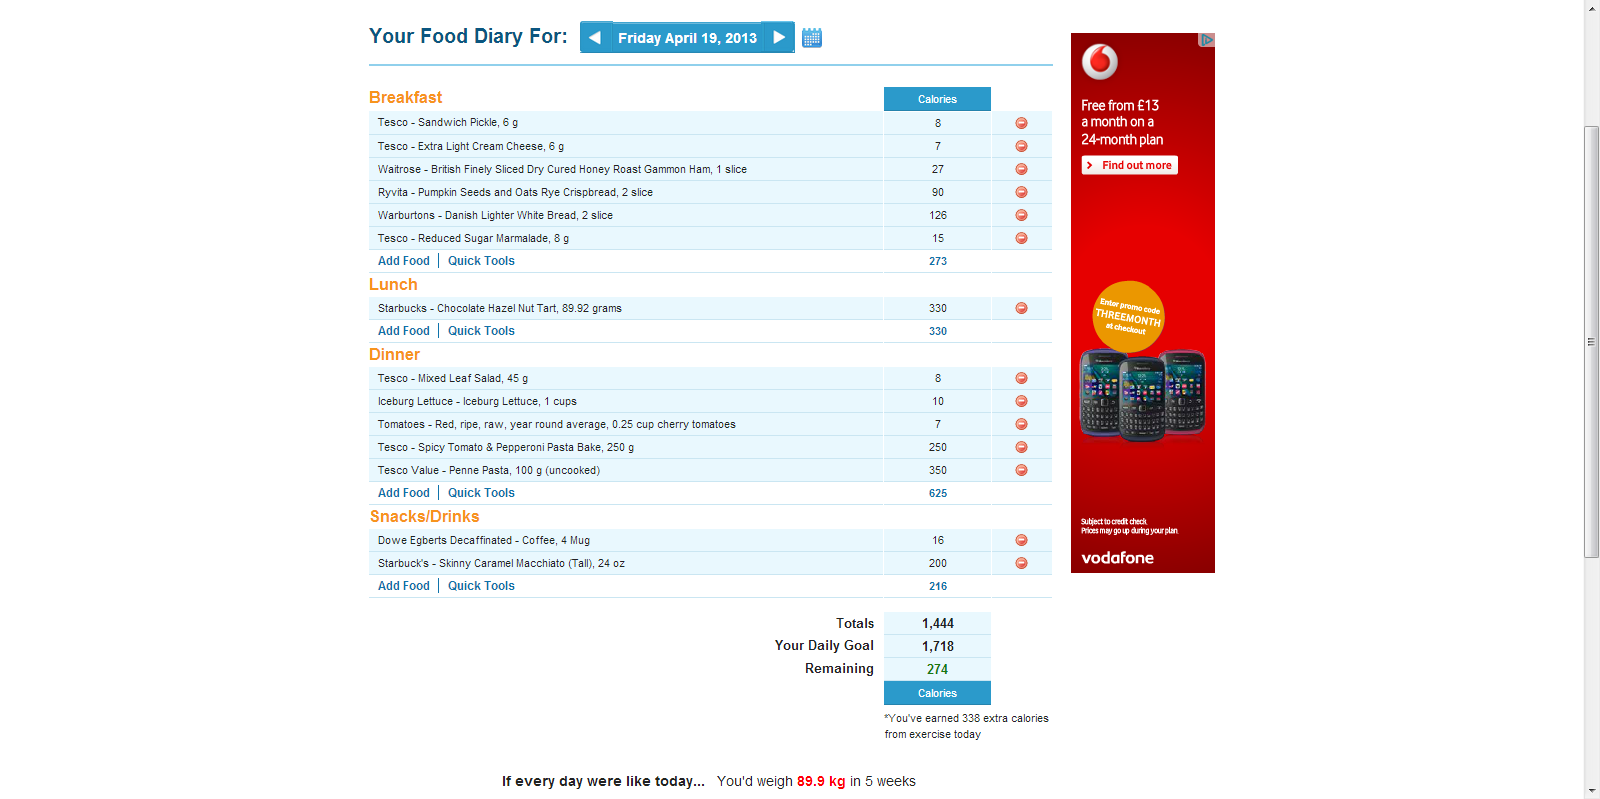Delete Dowe Egberts Decaffinated Coffee entry
This screenshot has width=1600, height=799.
coord(1021,540)
